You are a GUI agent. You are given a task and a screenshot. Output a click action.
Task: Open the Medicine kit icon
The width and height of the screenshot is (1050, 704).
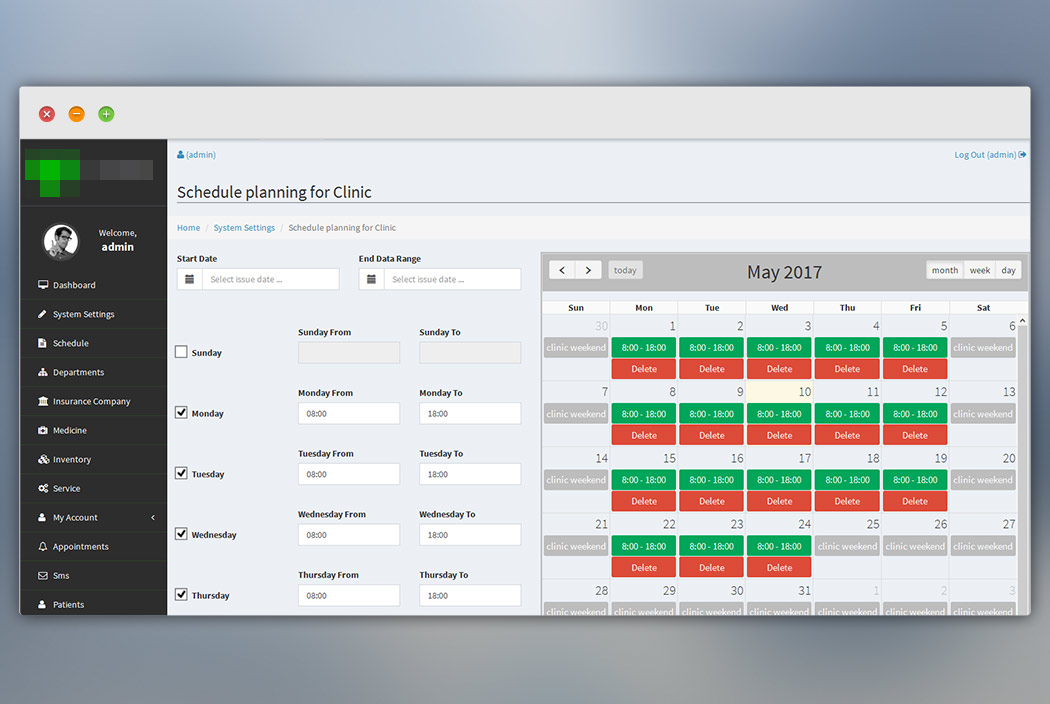[43, 430]
